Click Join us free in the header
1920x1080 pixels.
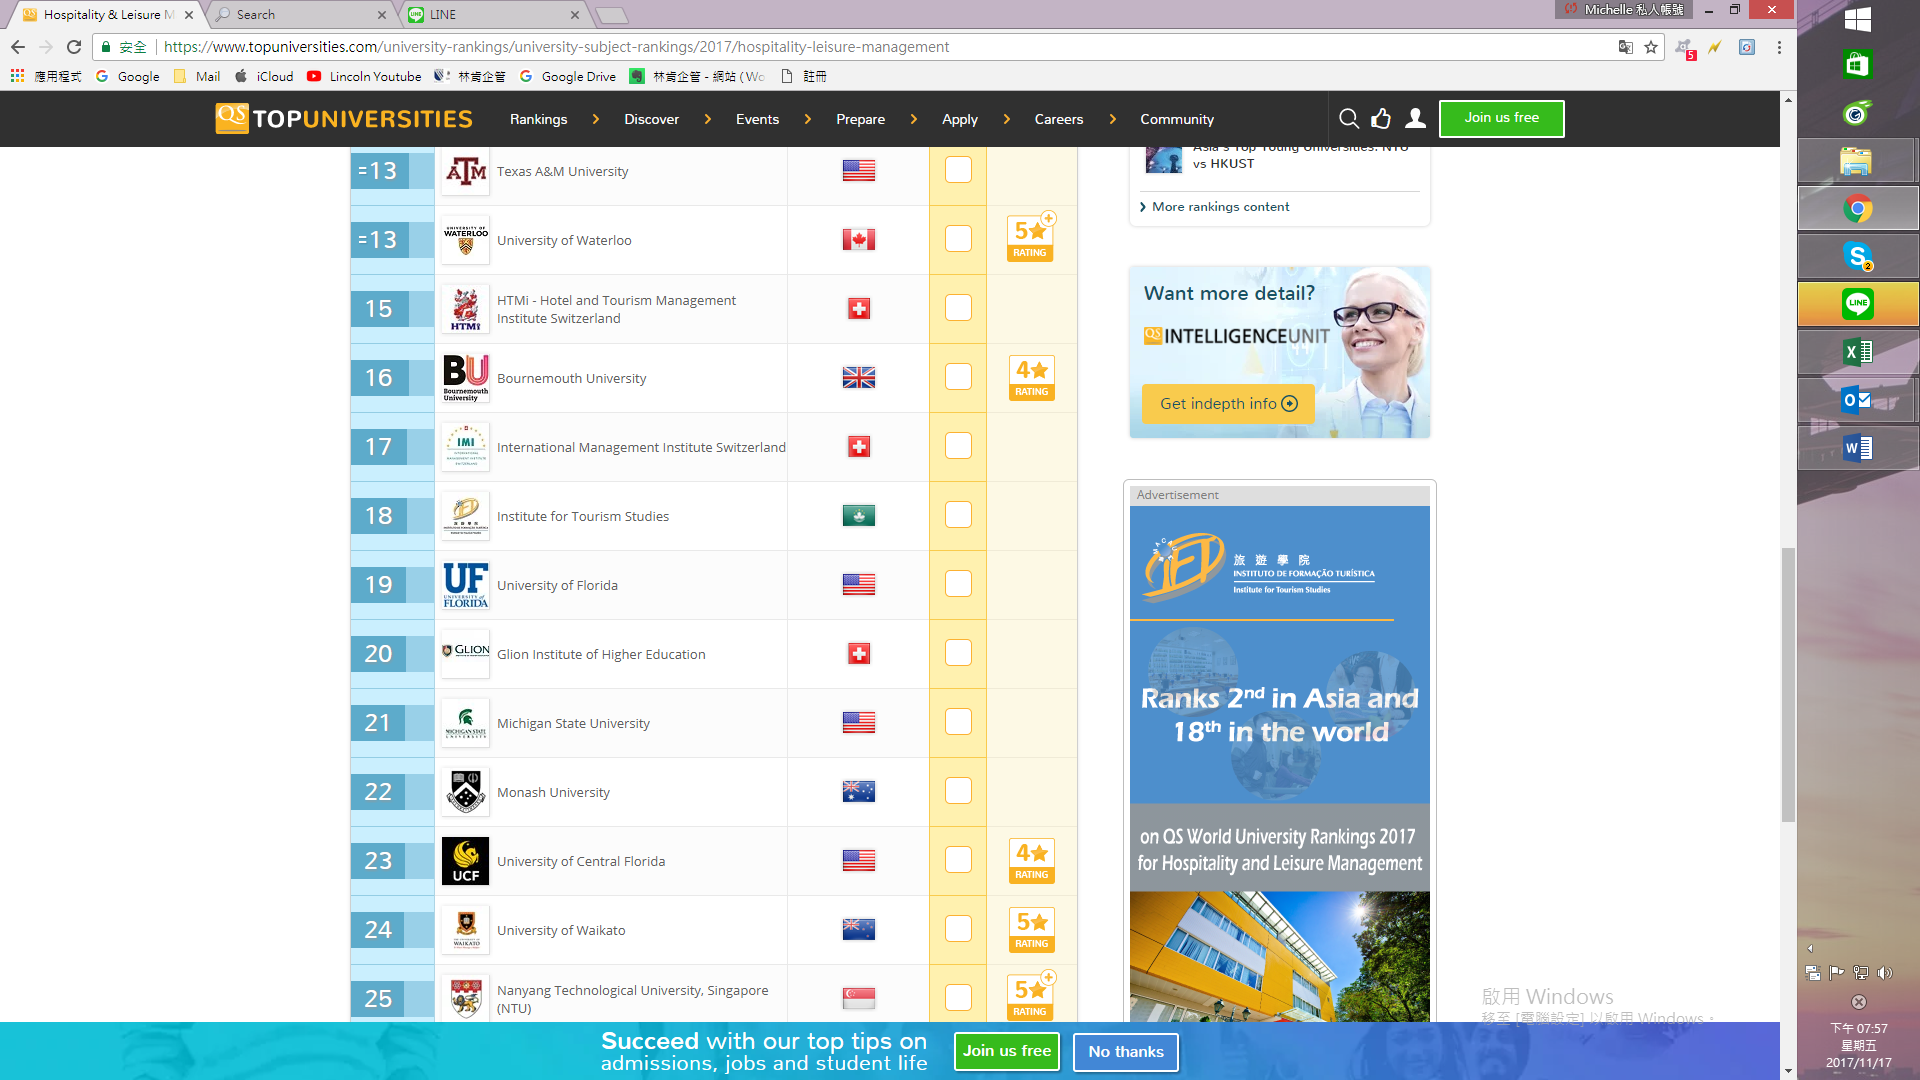1501,118
